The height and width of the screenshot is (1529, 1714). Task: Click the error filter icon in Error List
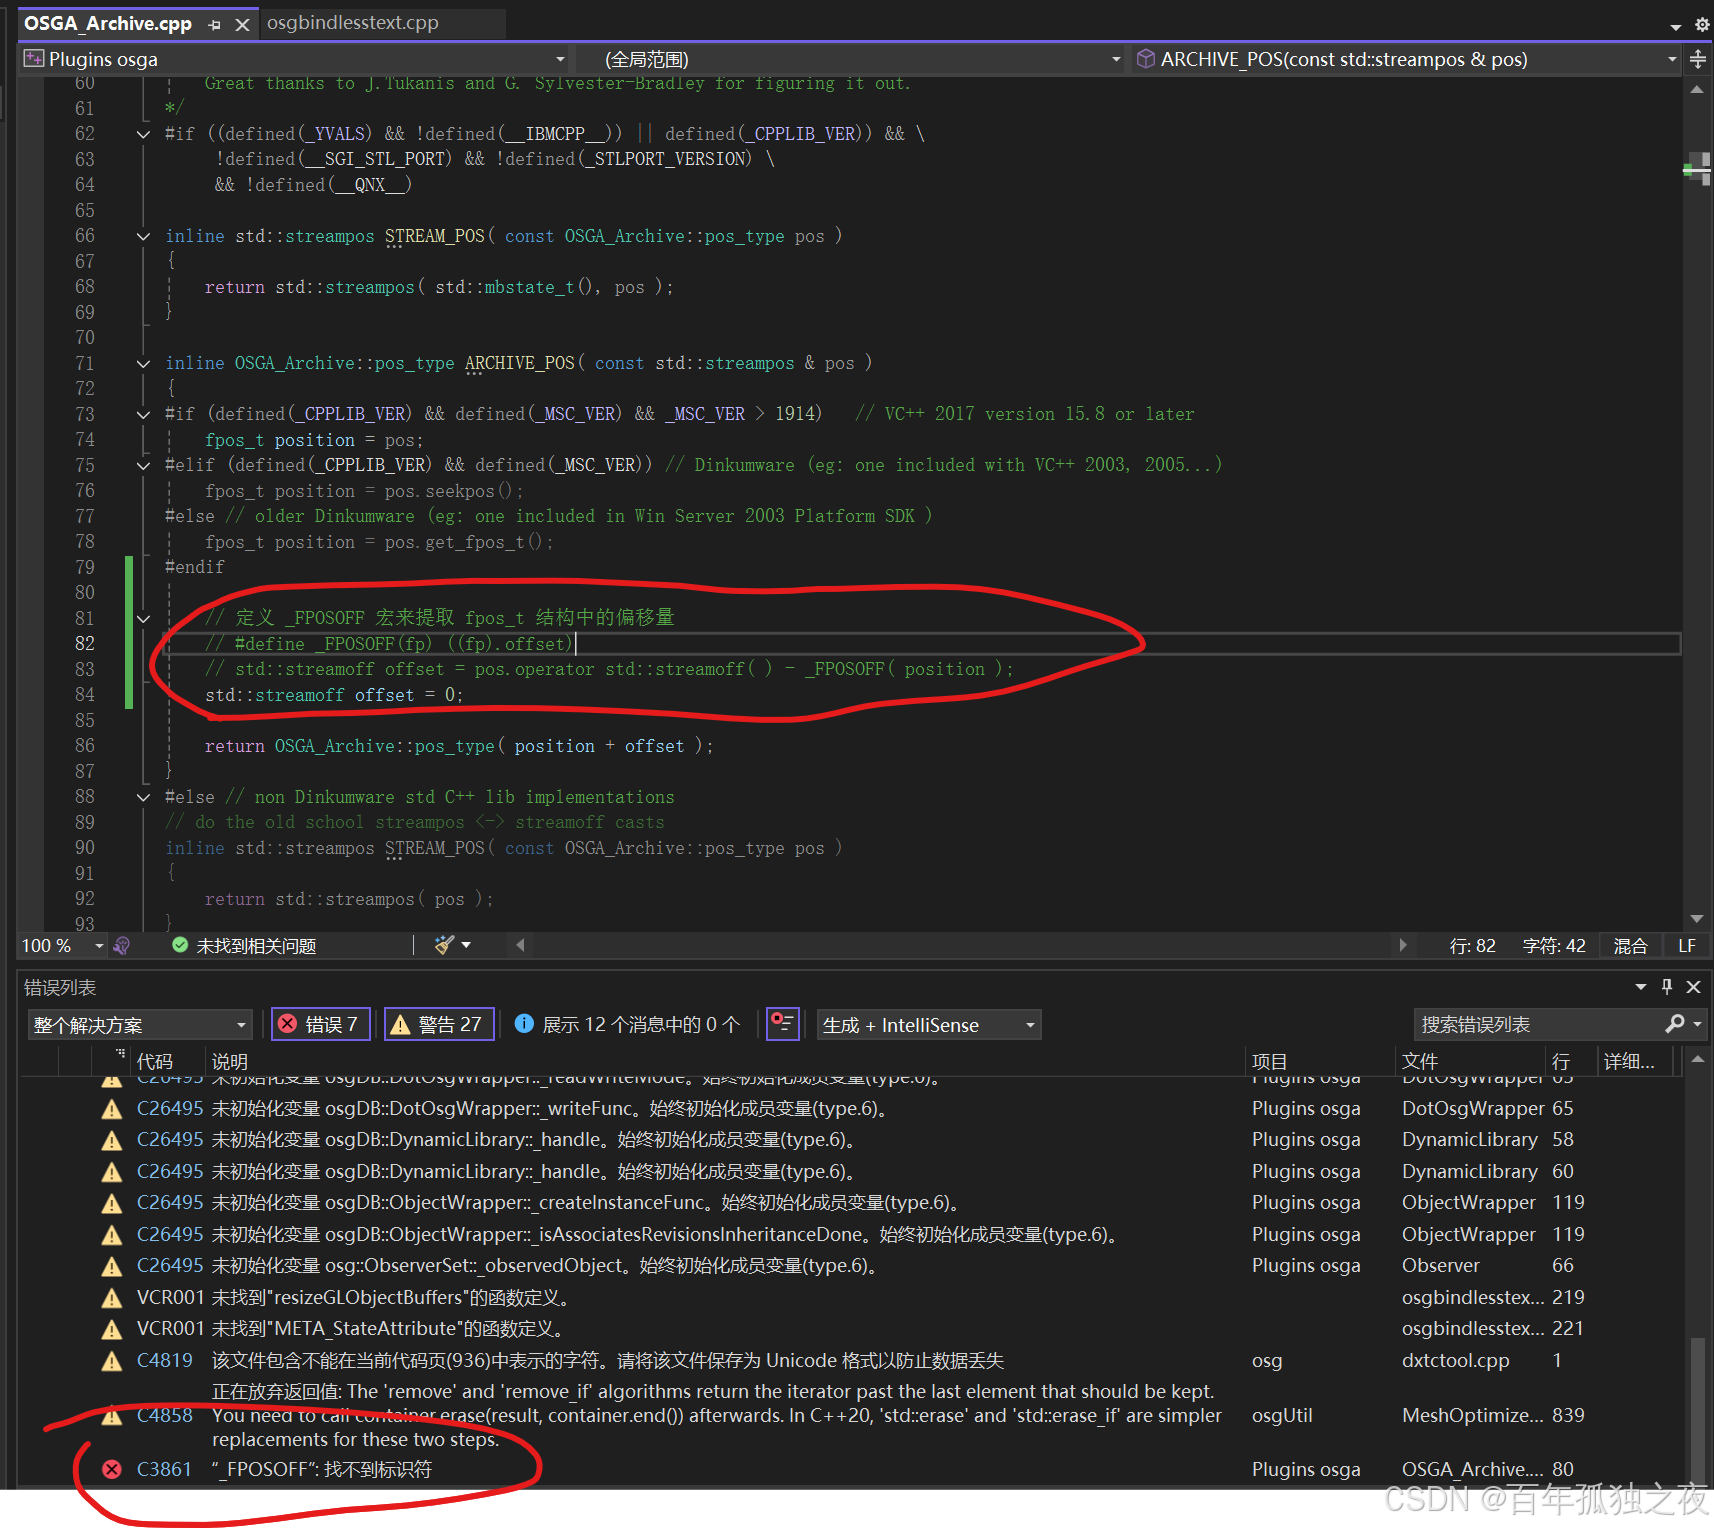pos(783,1023)
